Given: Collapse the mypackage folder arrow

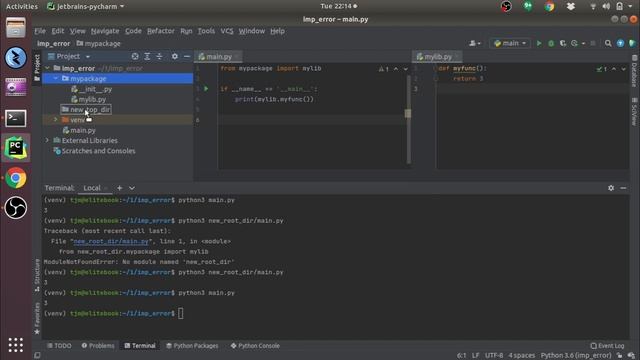Looking at the screenshot, I should 56,78.
